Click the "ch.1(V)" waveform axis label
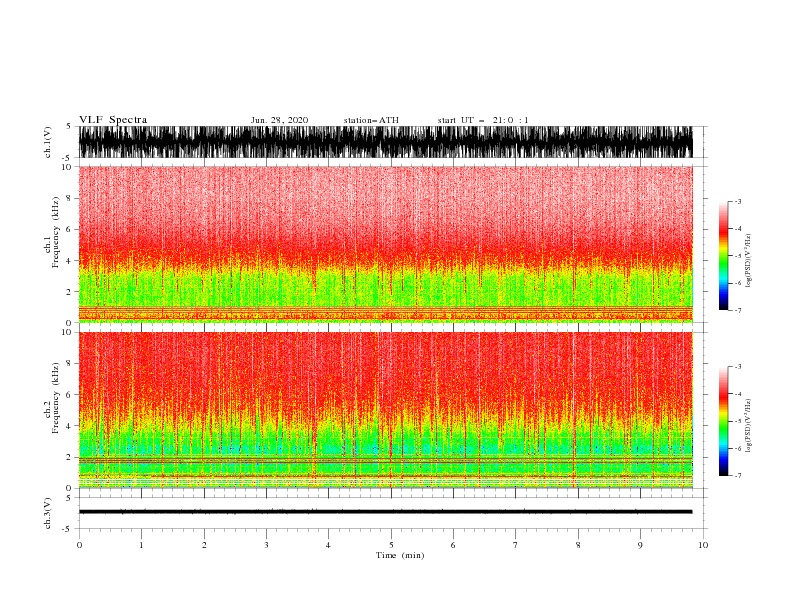The width and height of the screenshot is (792, 612). (x=48, y=142)
